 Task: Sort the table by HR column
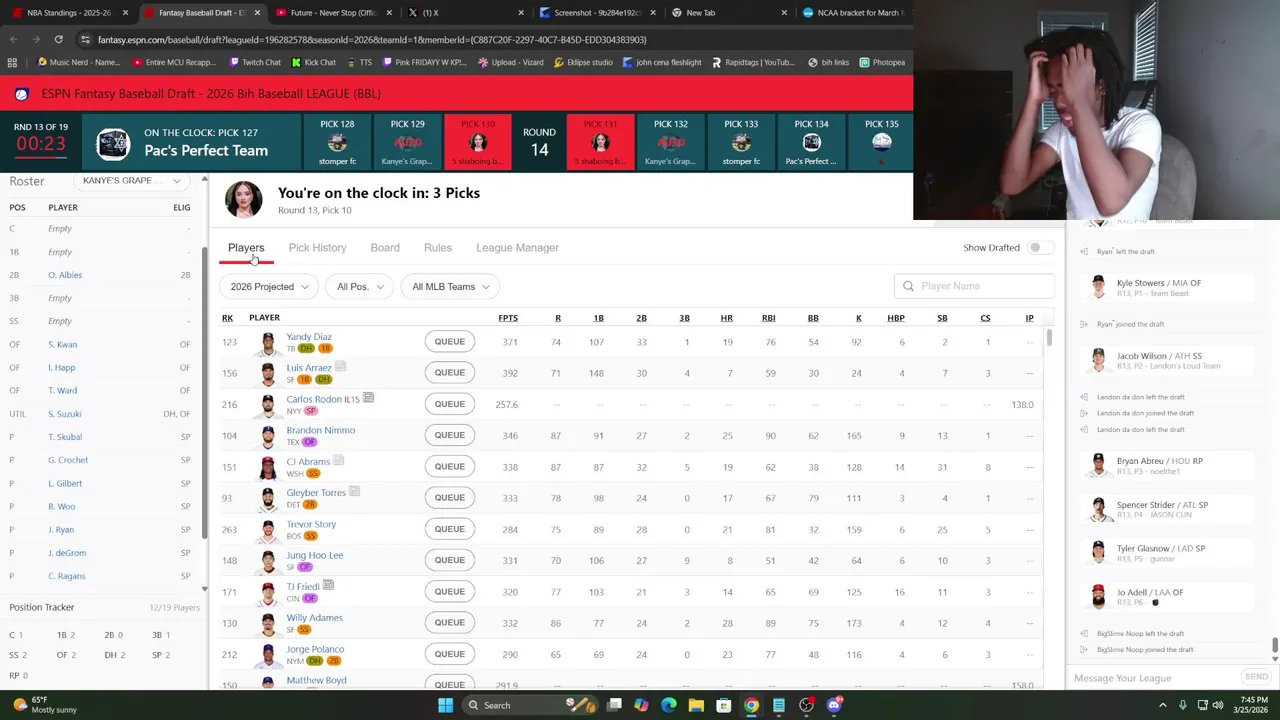(x=727, y=318)
